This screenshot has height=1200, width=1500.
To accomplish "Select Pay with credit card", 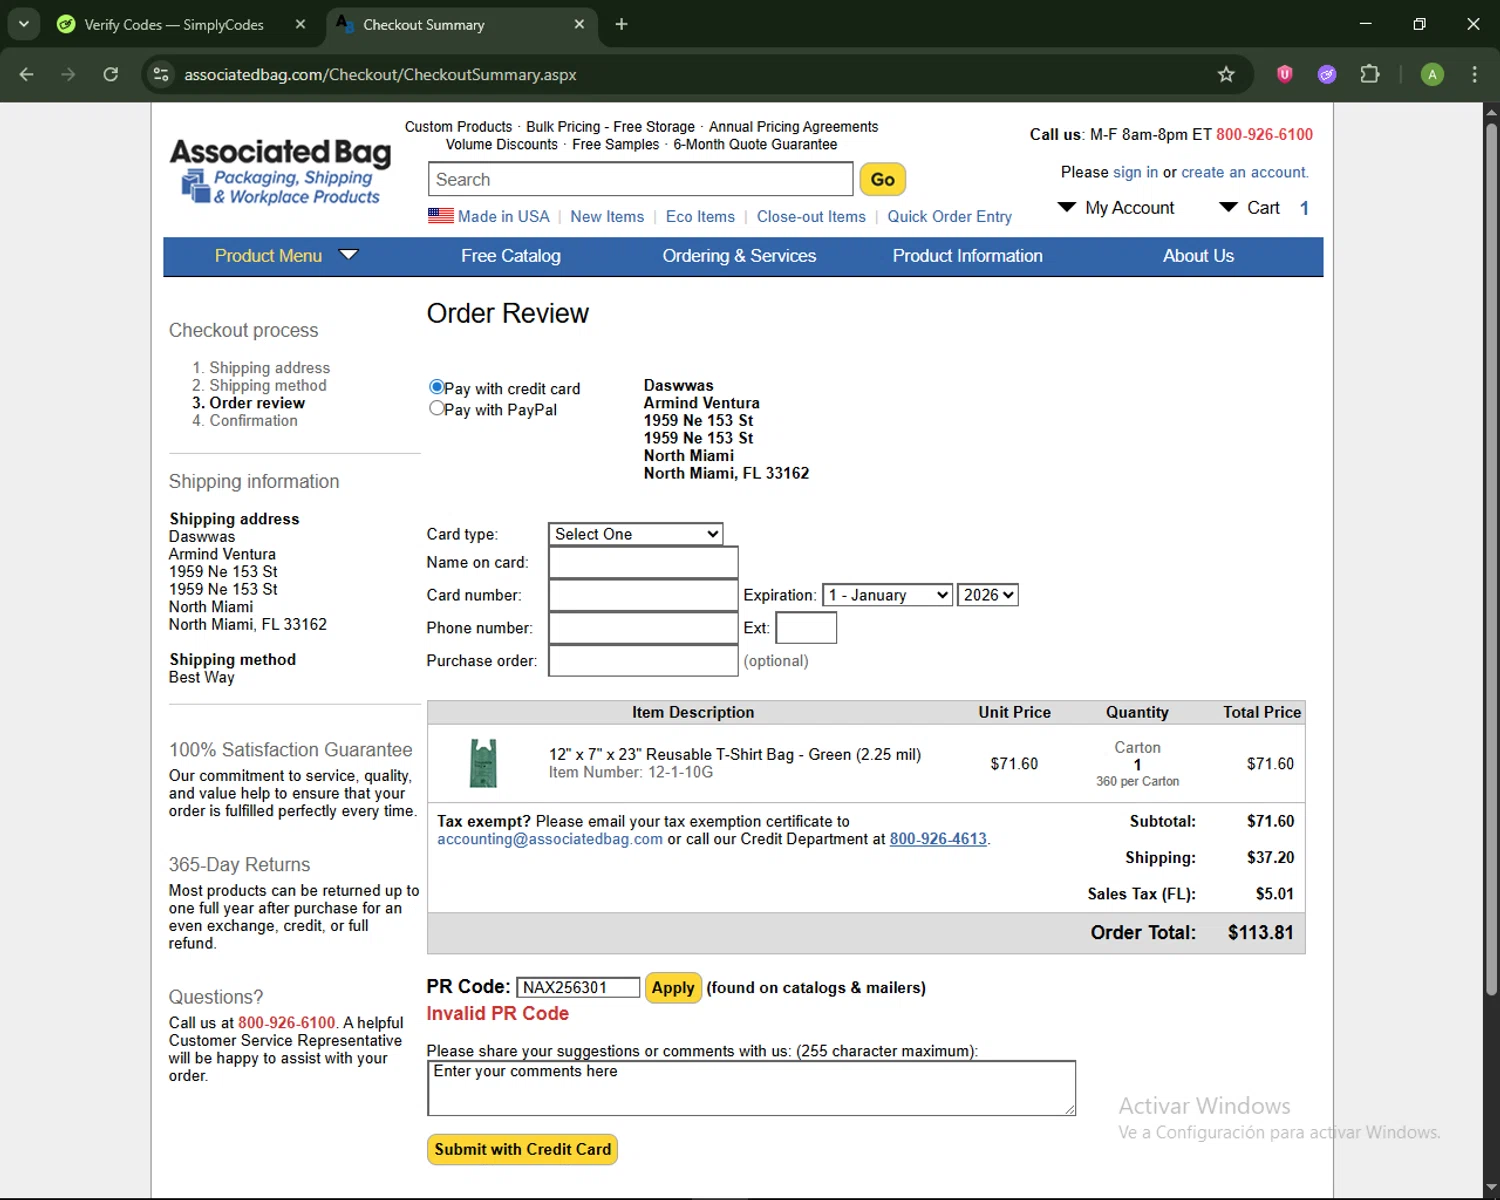I will pos(436,387).
